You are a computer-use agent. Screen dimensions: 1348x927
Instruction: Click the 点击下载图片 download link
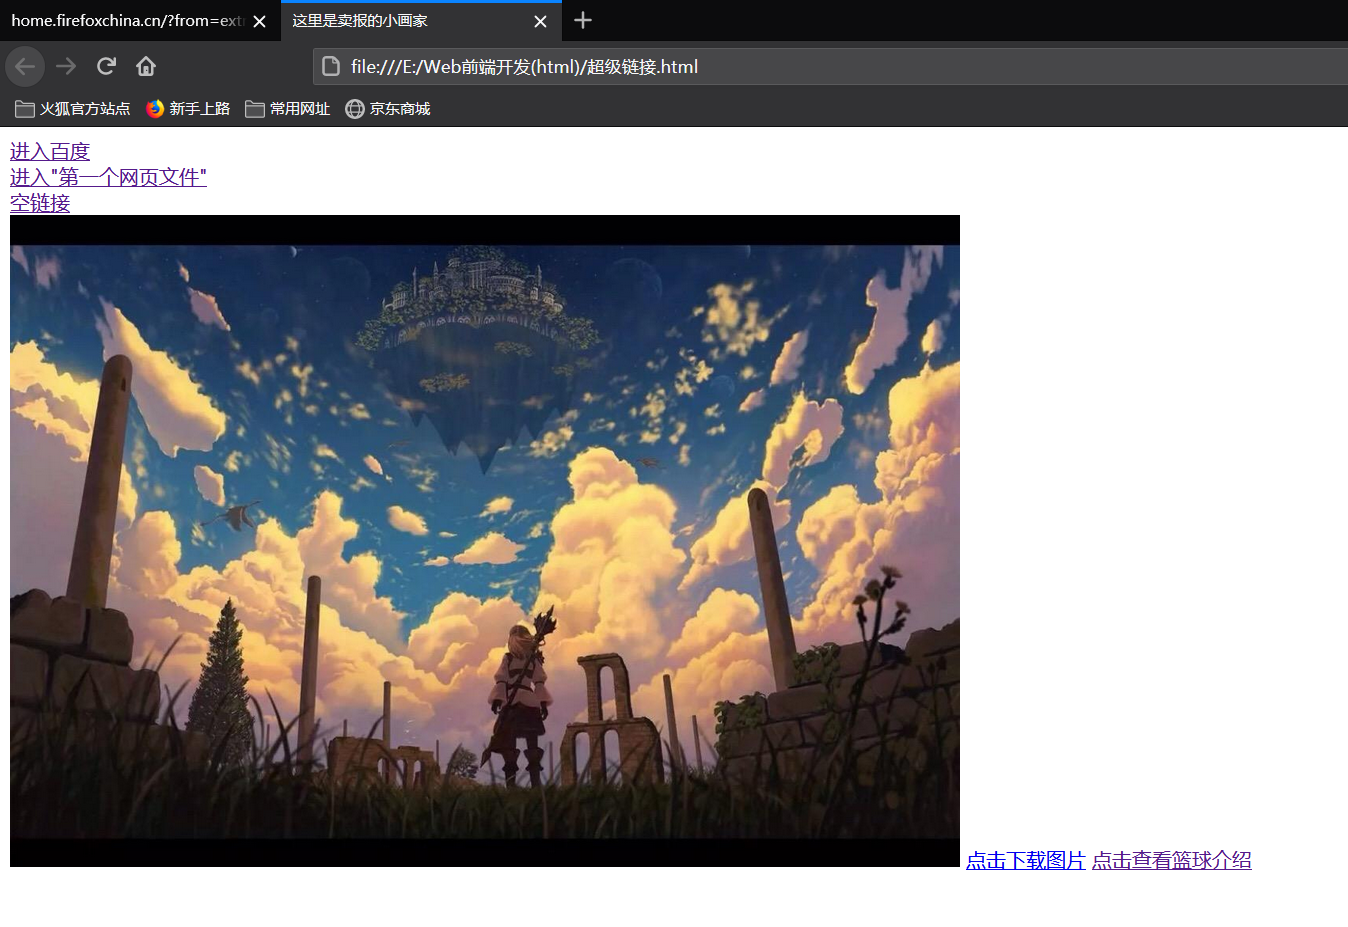(1026, 860)
